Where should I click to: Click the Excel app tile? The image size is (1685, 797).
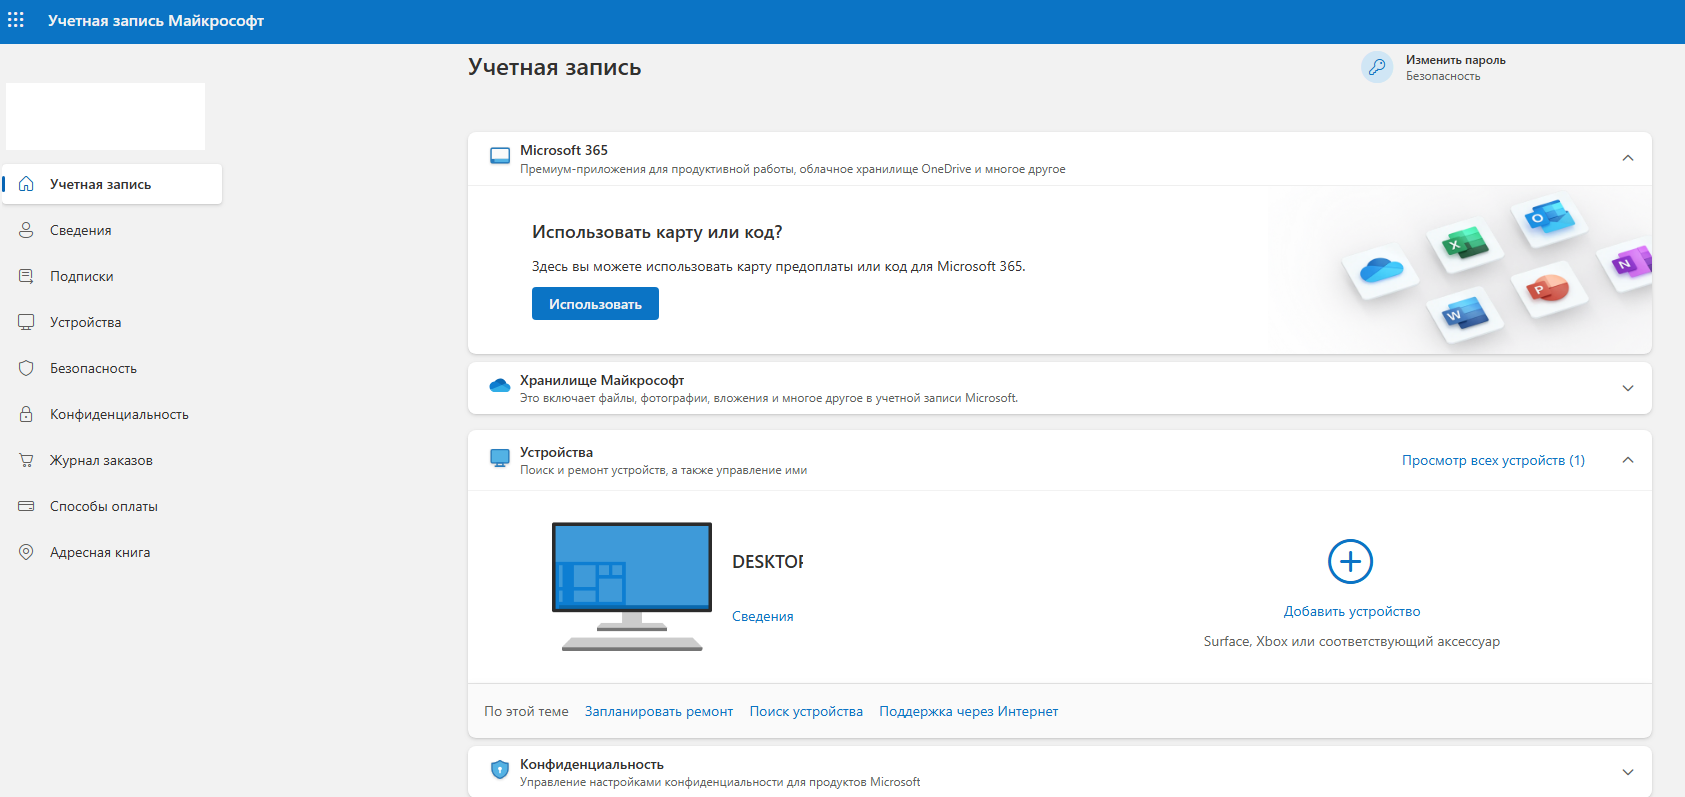(x=1465, y=243)
